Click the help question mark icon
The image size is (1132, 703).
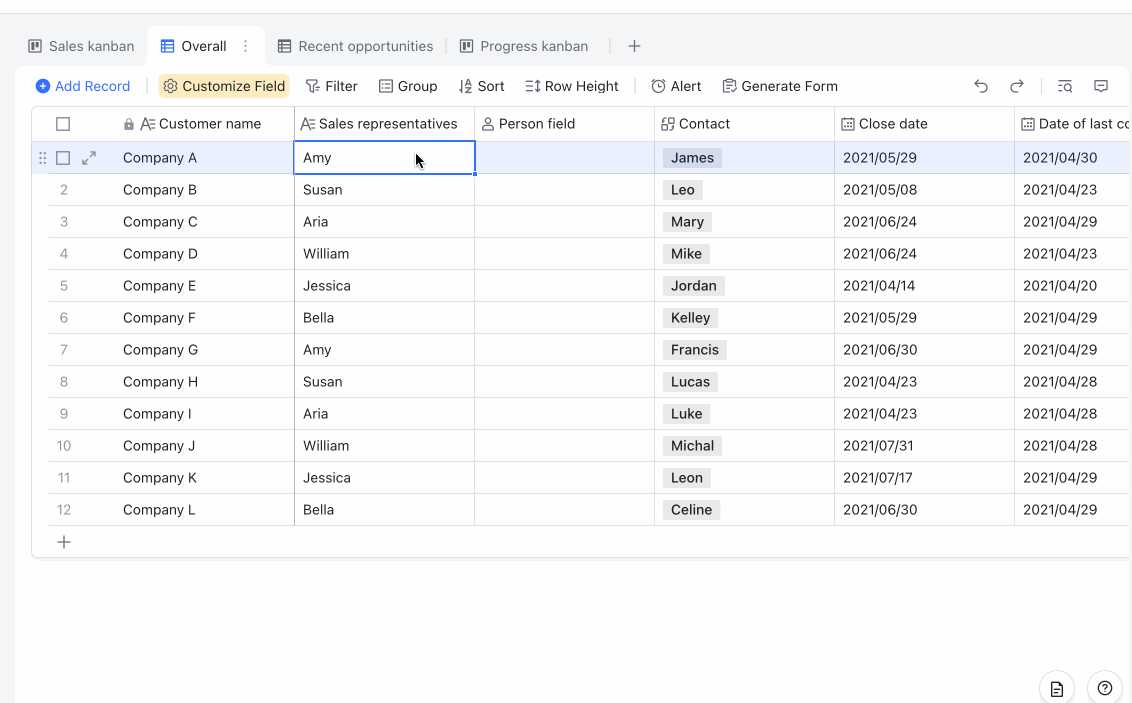click(1105, 688)
